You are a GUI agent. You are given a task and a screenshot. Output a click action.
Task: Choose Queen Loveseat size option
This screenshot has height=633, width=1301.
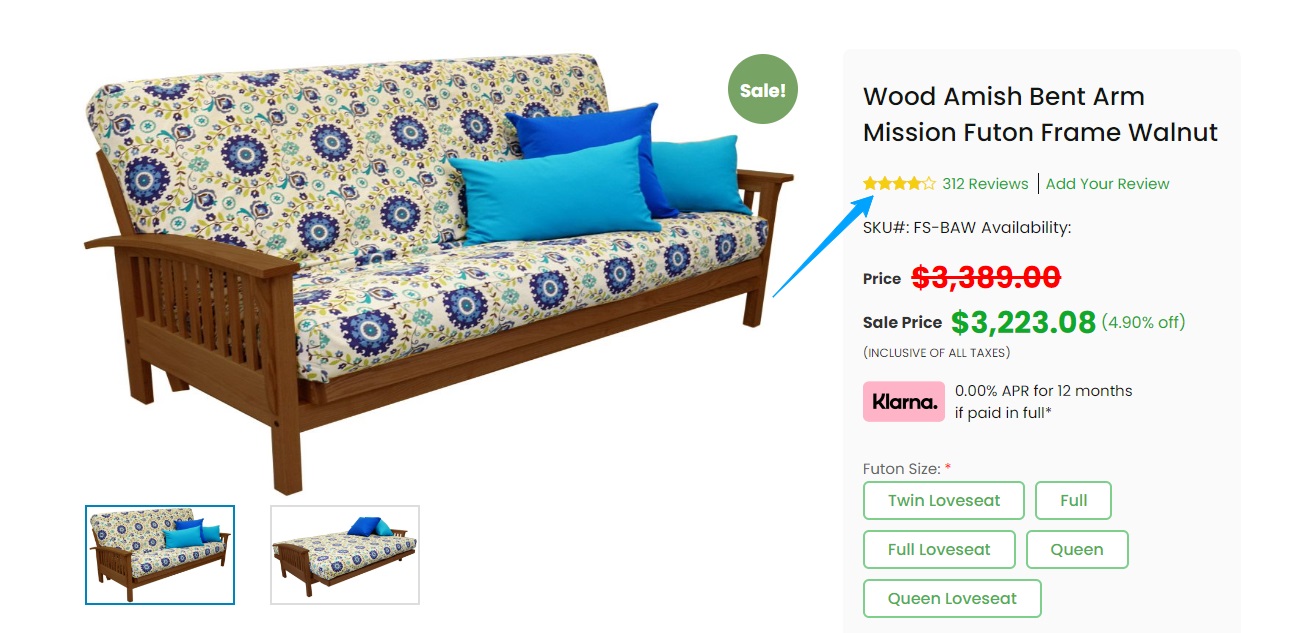pyautogui.click(x=952, y=598)
